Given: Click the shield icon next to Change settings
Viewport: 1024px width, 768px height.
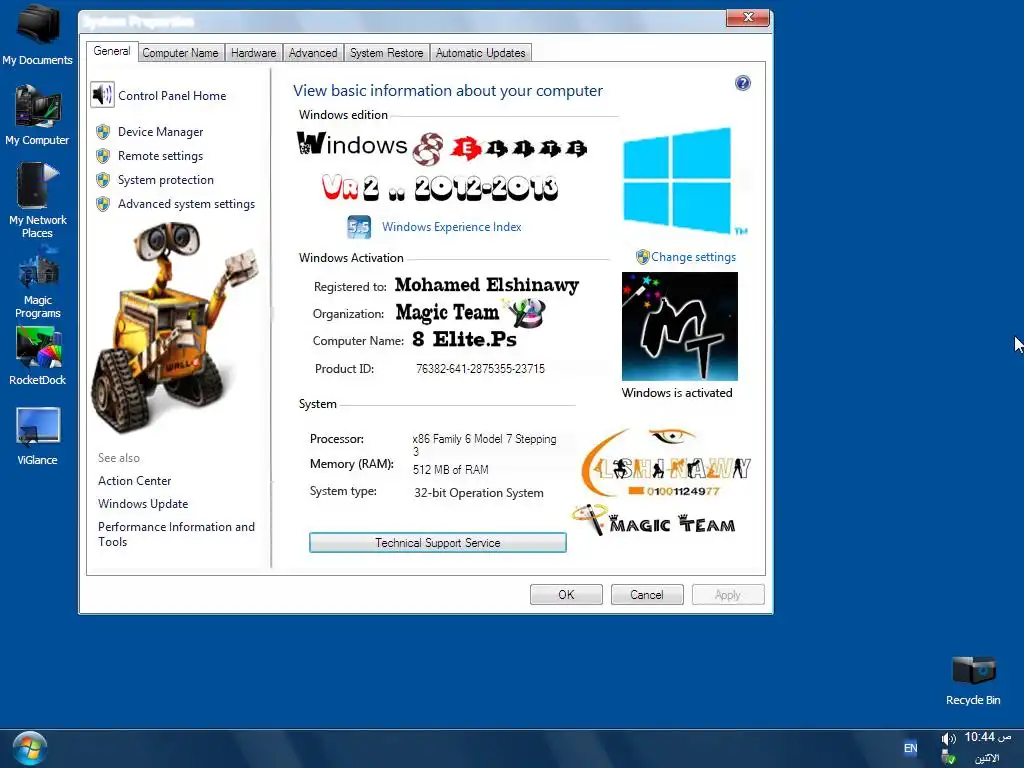Looking at the screenshot, I should point(643,257).
